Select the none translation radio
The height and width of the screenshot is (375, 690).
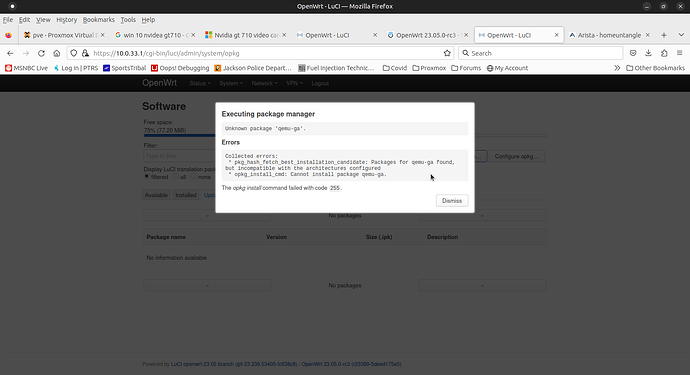click(194, 176)
